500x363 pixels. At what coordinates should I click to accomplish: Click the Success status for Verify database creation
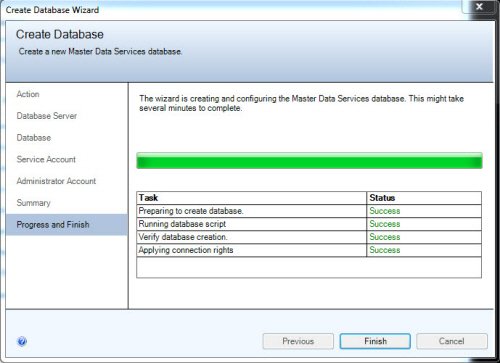click(x=385, y=237)
